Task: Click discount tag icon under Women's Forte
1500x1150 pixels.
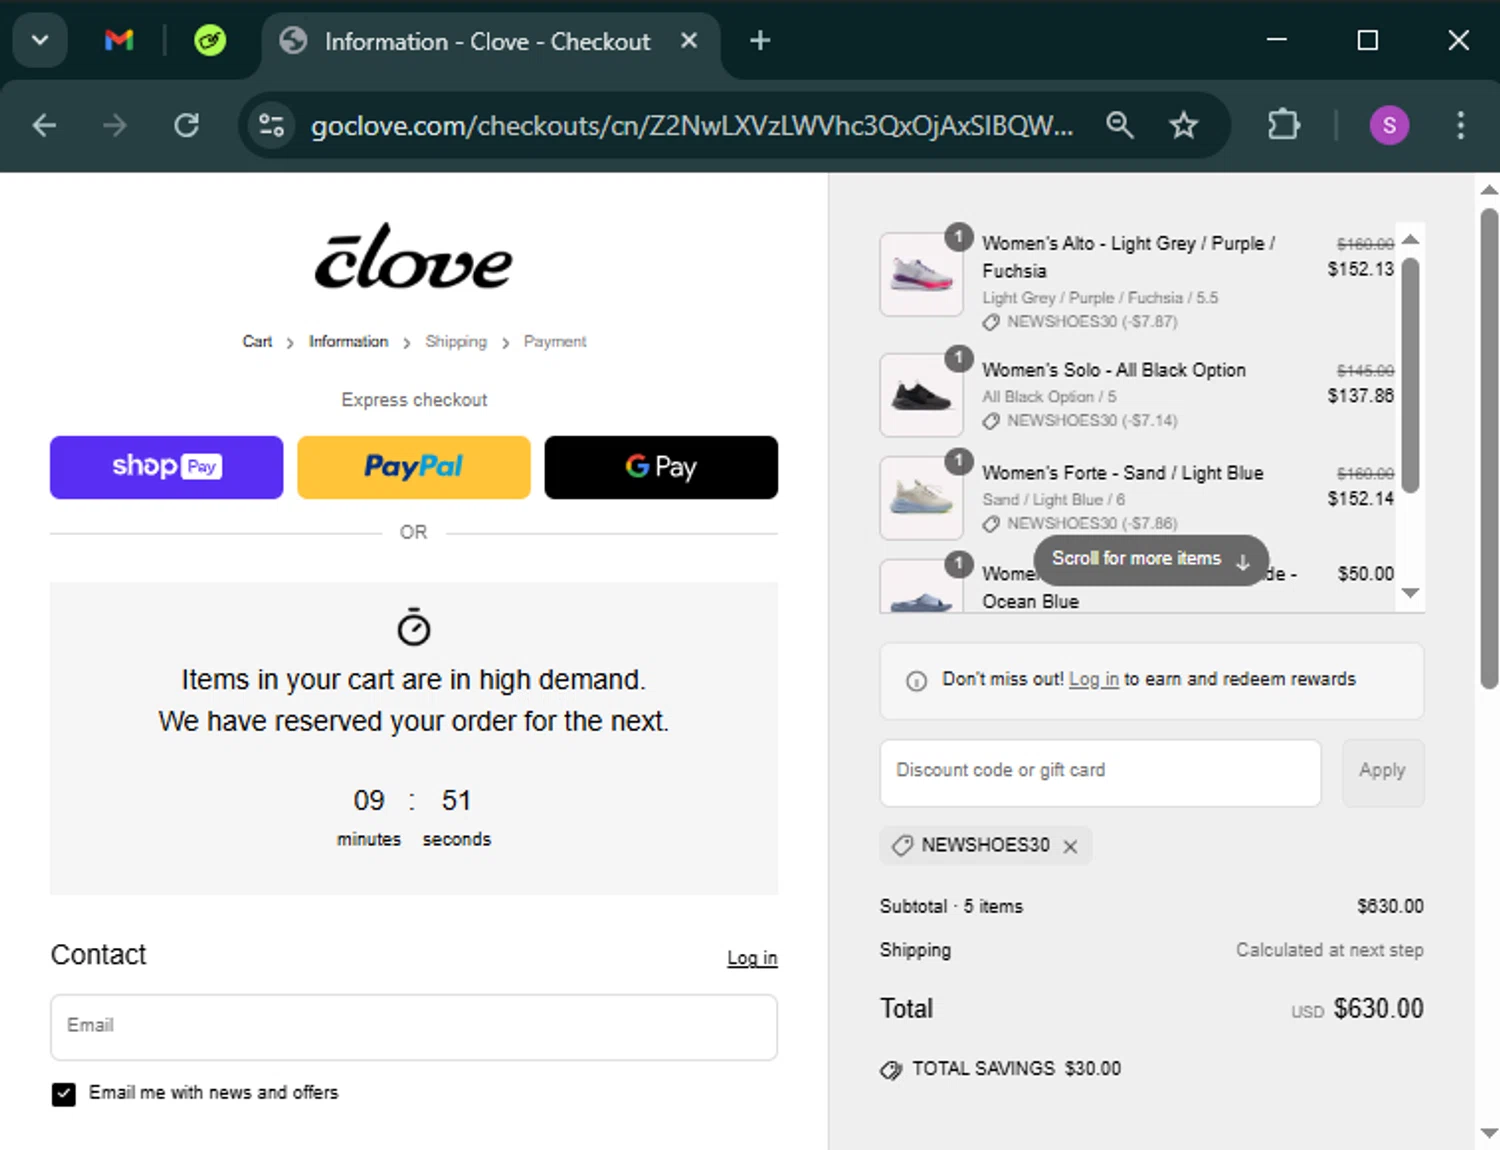Action: click(991, 524)
